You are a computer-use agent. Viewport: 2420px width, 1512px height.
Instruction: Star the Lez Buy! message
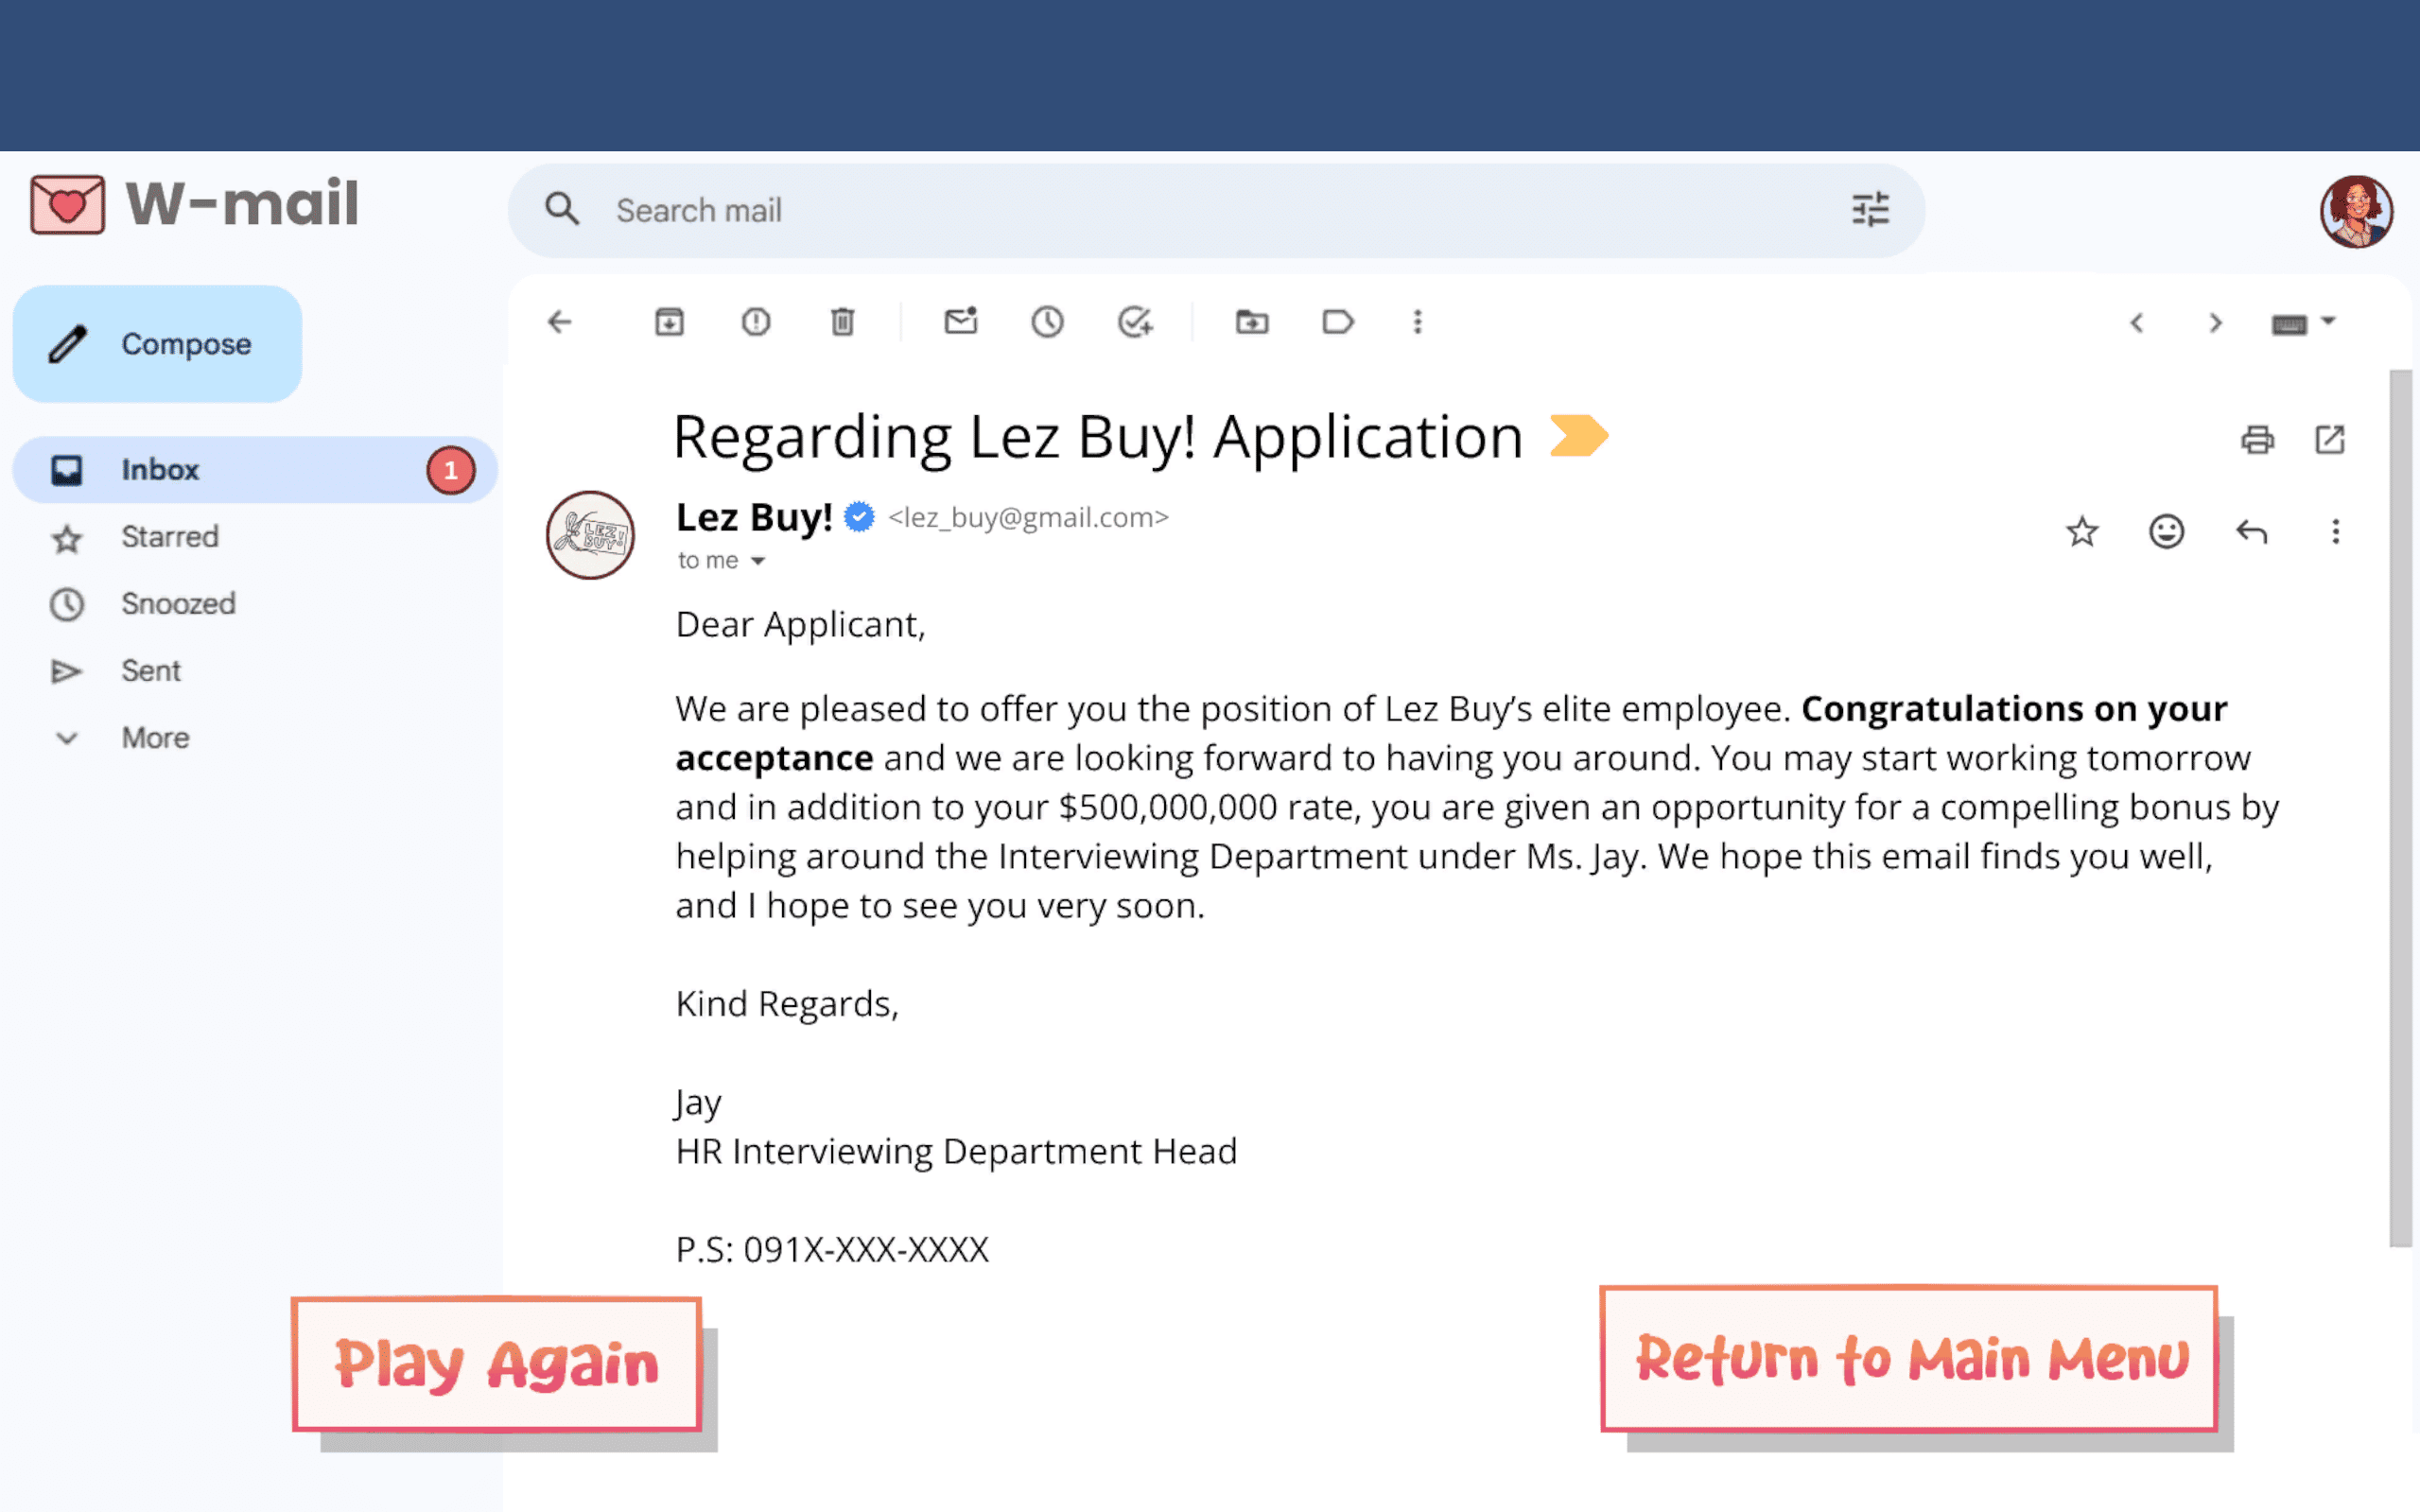[x=2082, y=532]
